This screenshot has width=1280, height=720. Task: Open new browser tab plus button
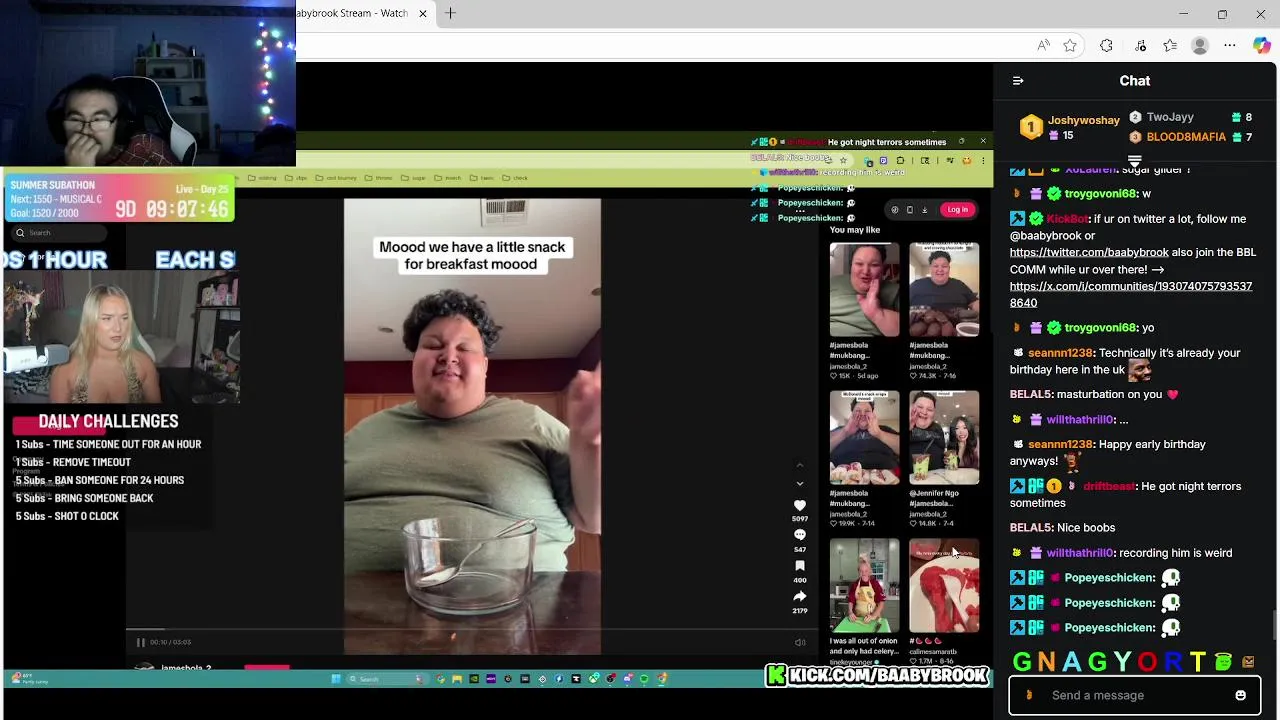(450, 13)
